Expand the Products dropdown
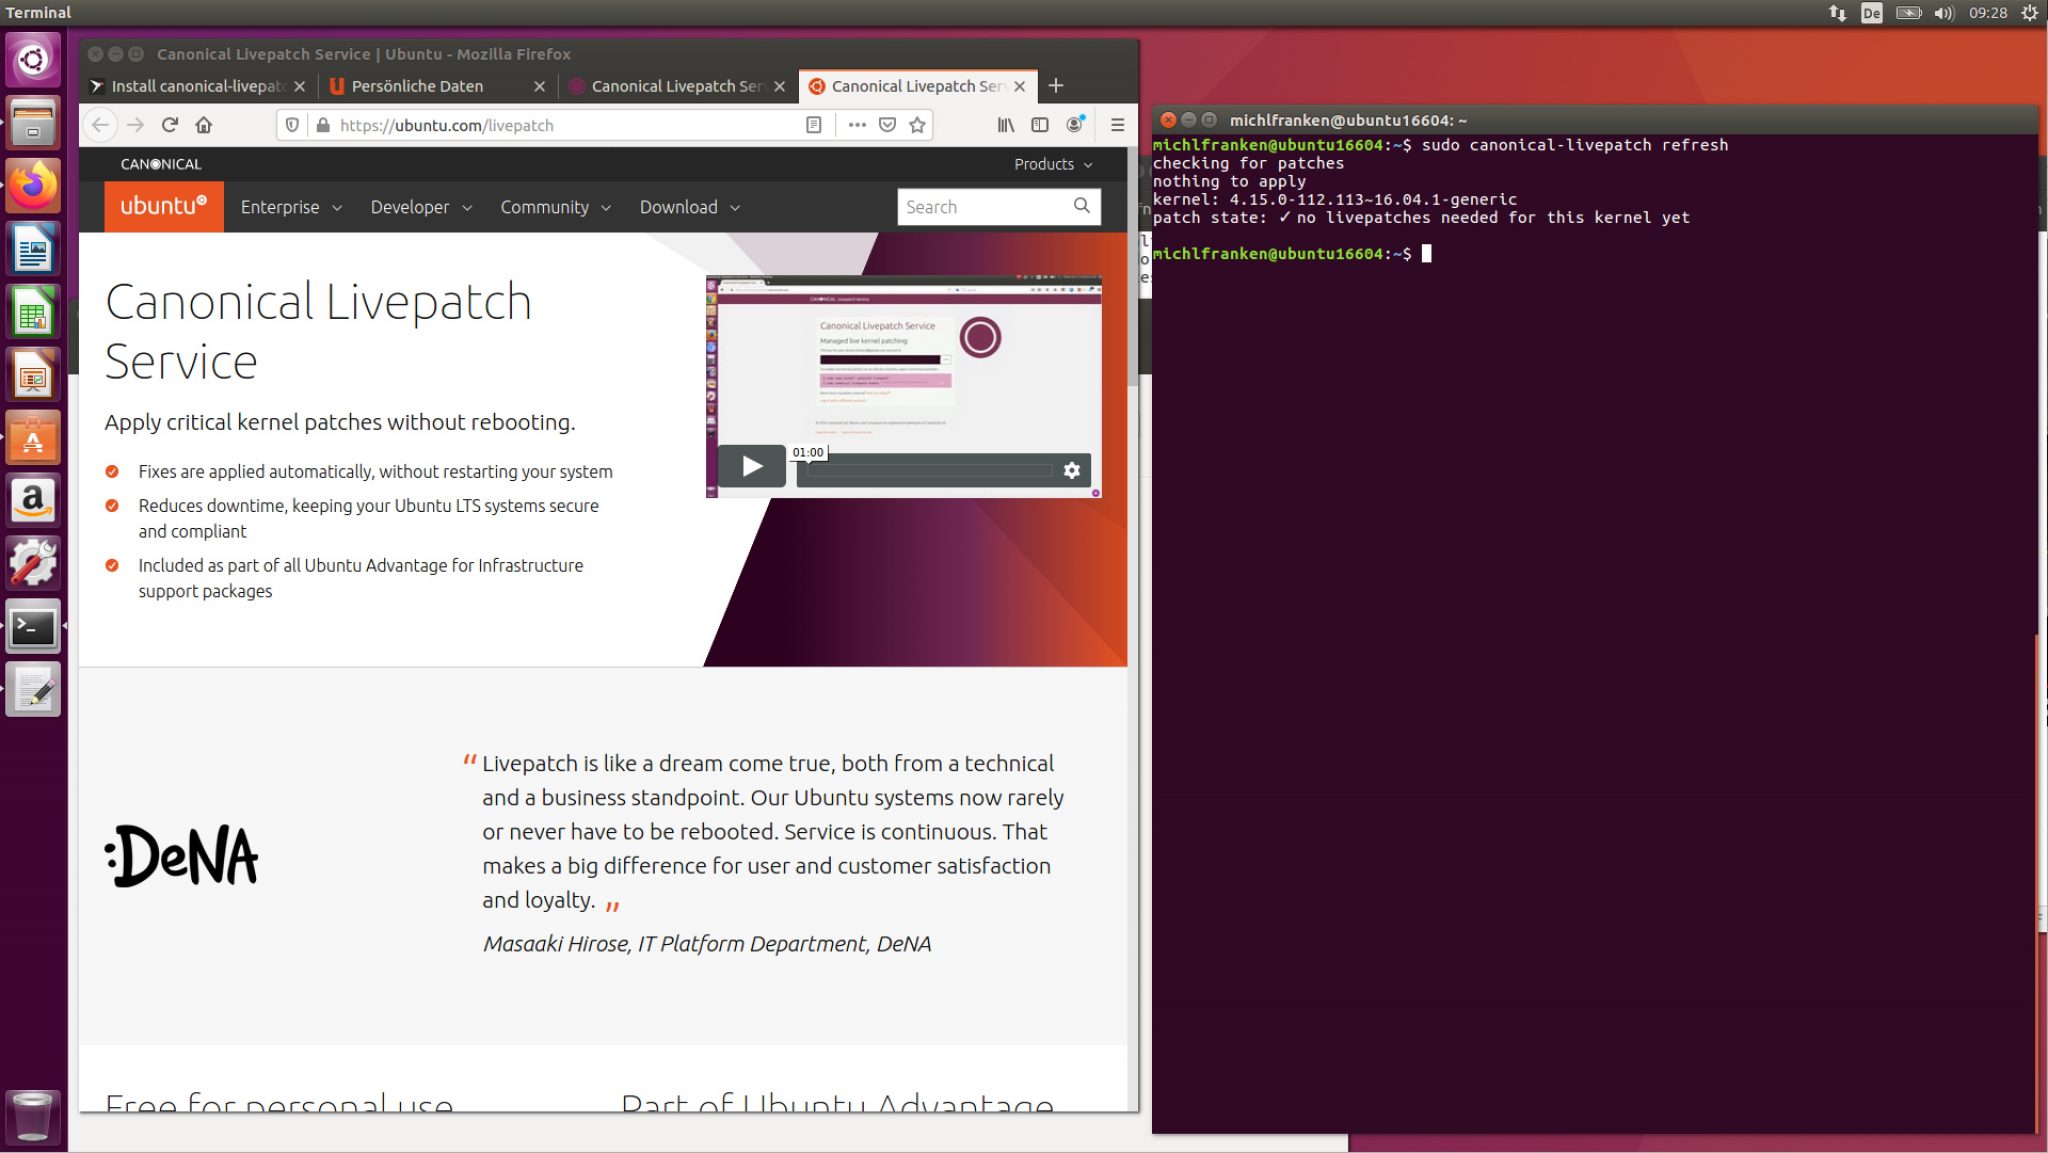The height and width of the screenshot is (1153, 2048). (1053, 164)
